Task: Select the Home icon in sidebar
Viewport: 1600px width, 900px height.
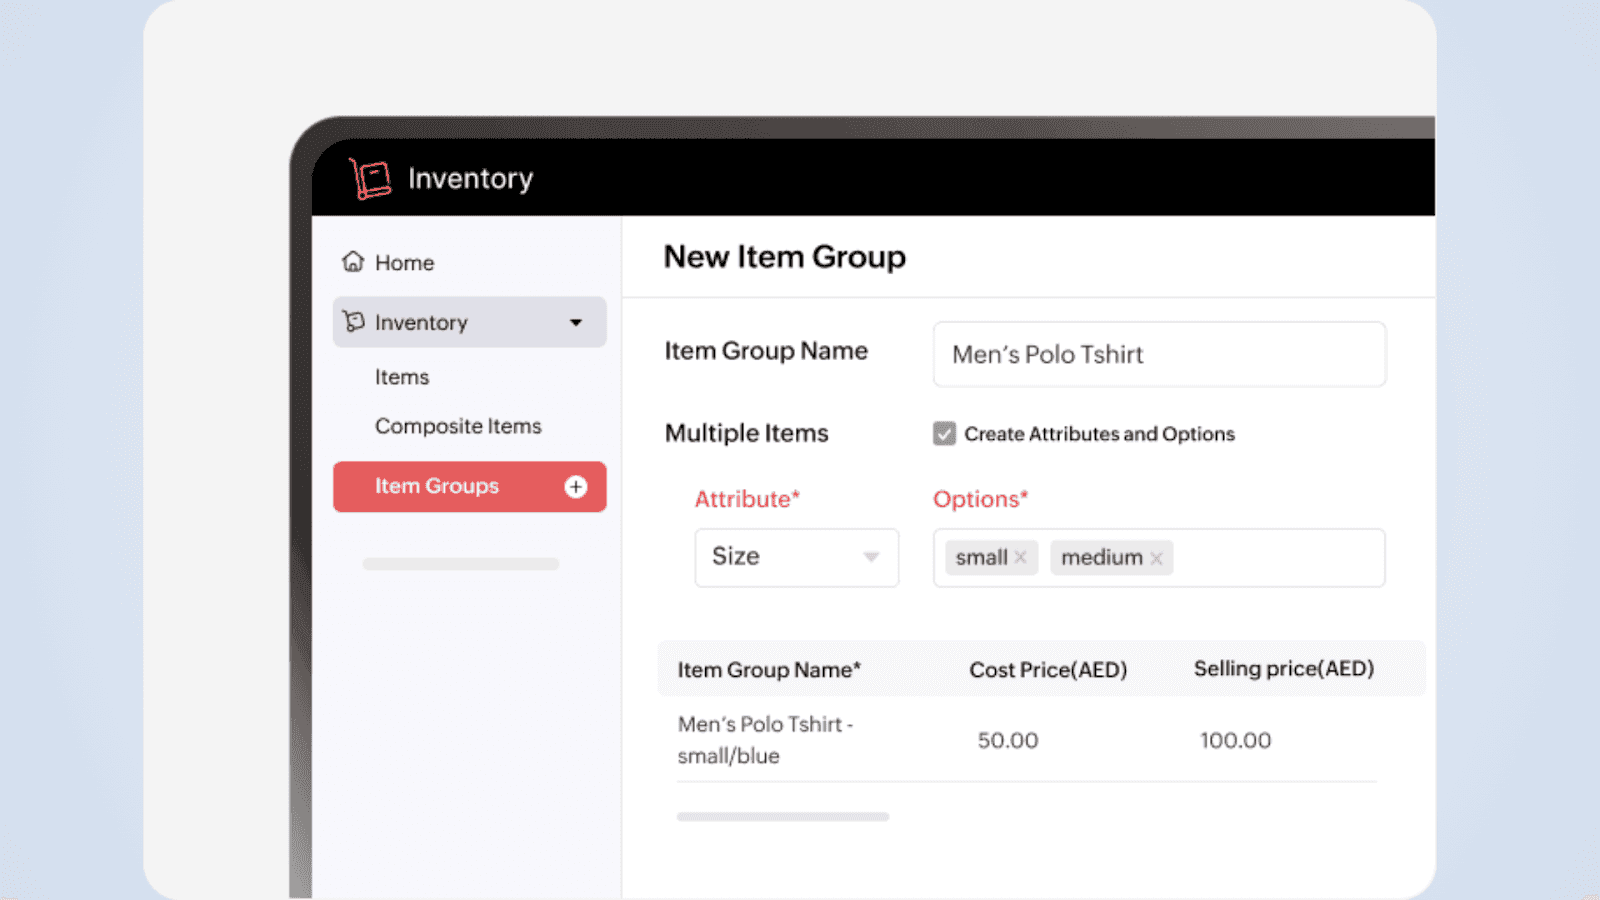Action: tap(352, 261)
